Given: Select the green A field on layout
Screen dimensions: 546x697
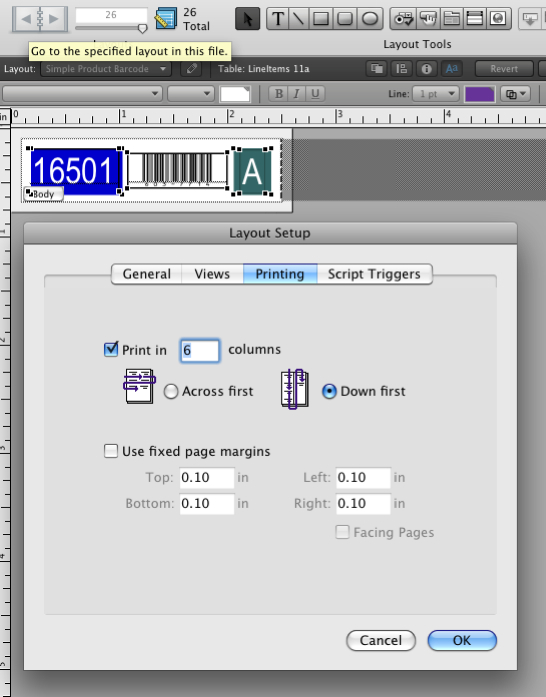Looking at the screenshot, I should point(252,171).
